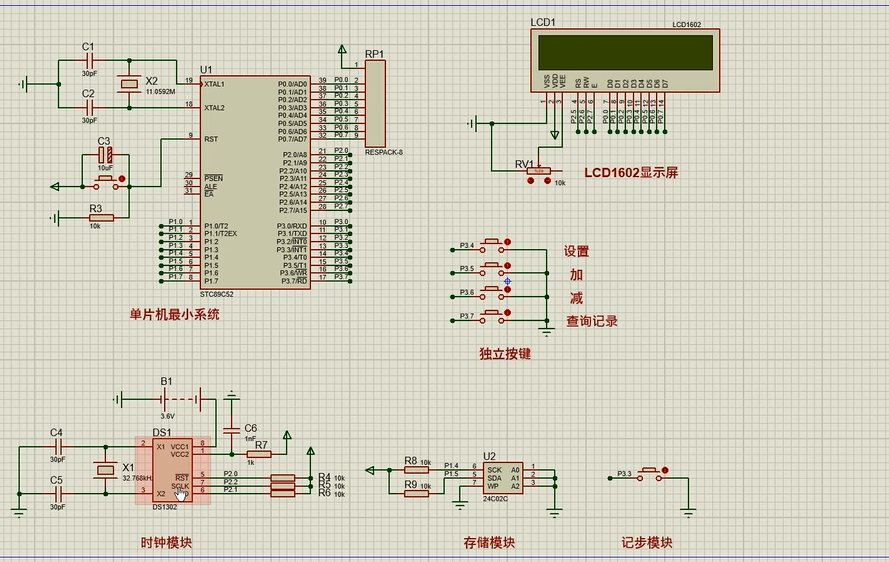Image resolution: width=889 pixels, height=562 pixels.
Task: Push the P3.5 button switch
Action: point(492,269)
